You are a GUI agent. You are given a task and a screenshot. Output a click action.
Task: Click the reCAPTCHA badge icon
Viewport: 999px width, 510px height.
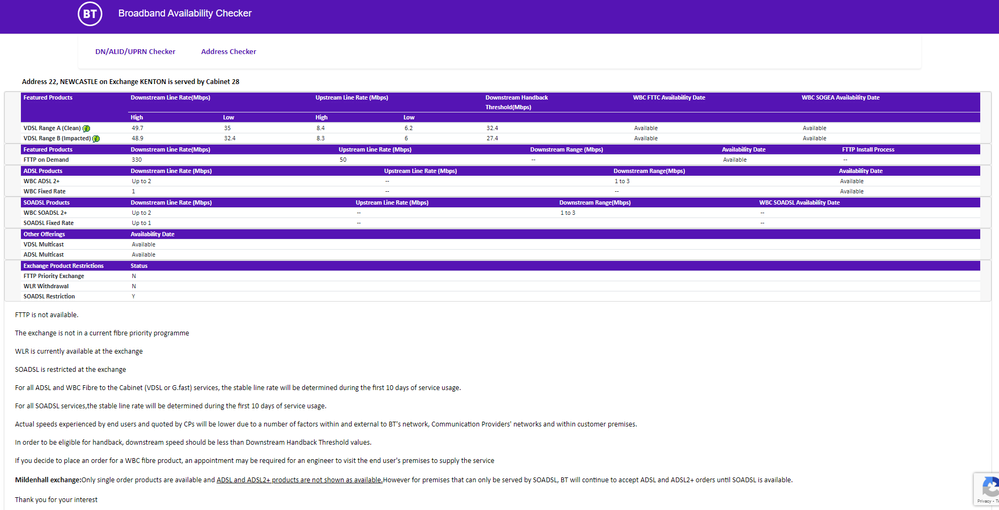click(x=988, y=488)
